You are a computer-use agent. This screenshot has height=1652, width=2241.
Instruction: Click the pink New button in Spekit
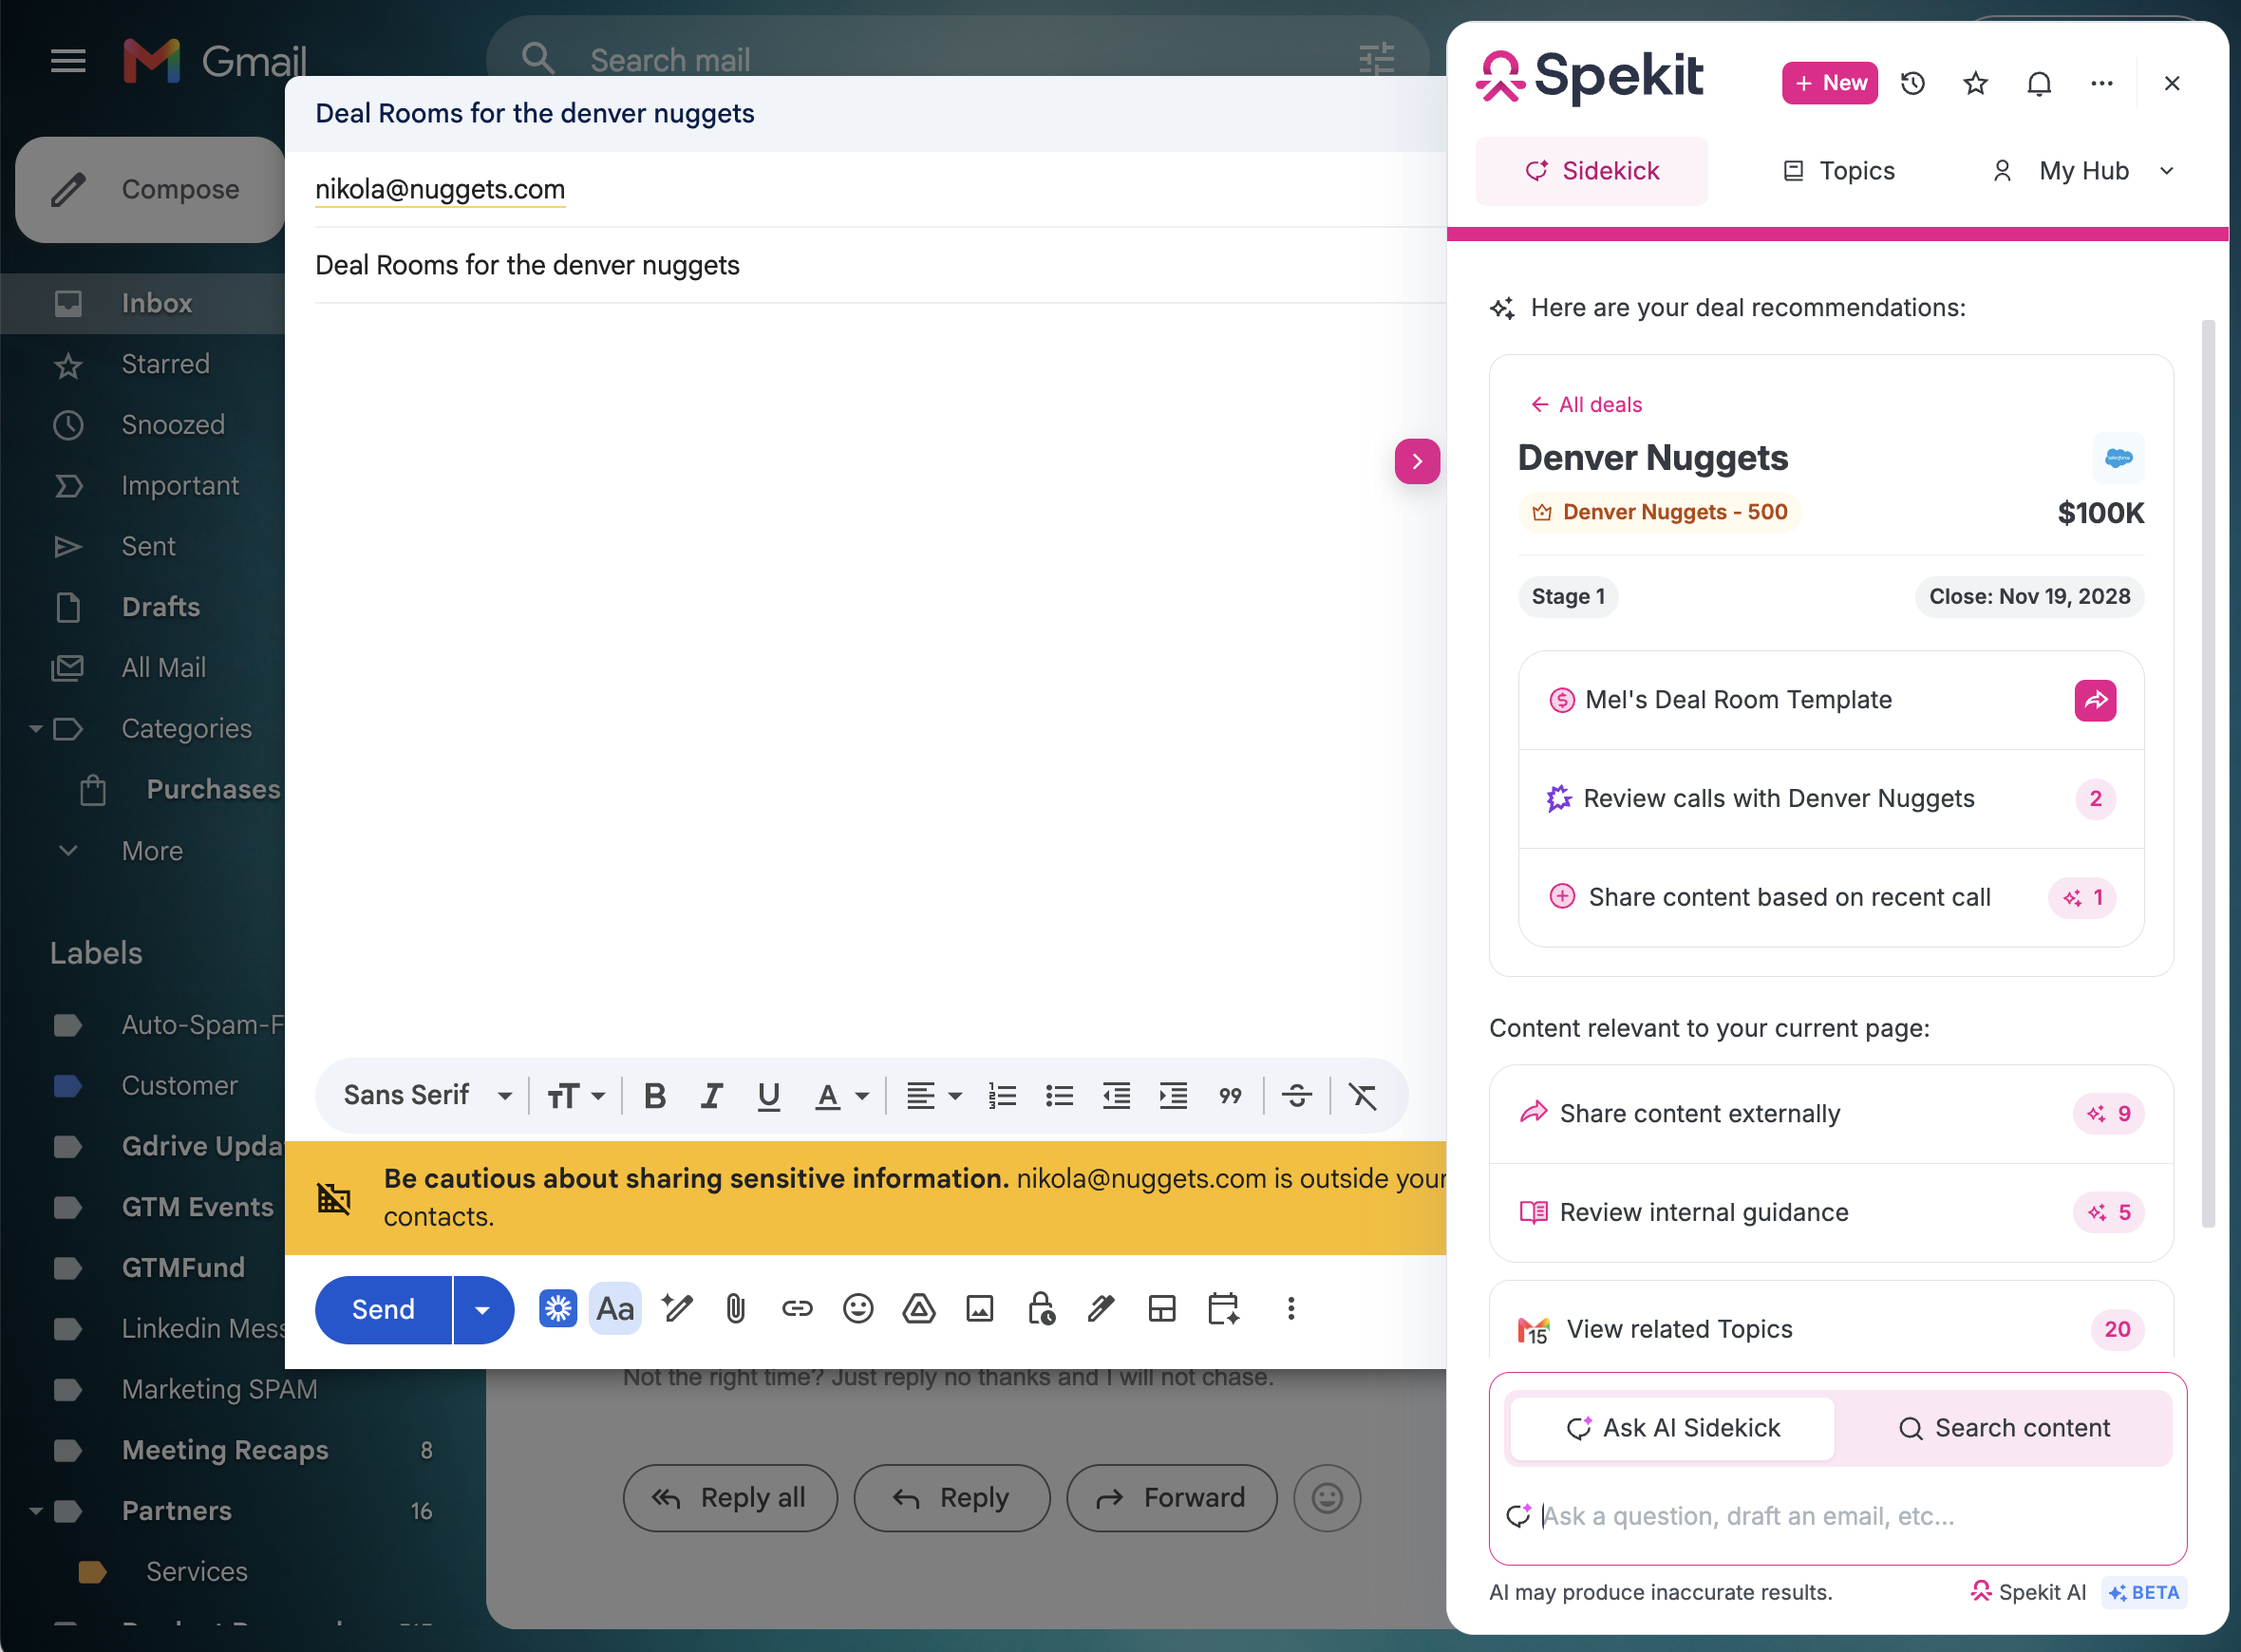pos(1829,83)
